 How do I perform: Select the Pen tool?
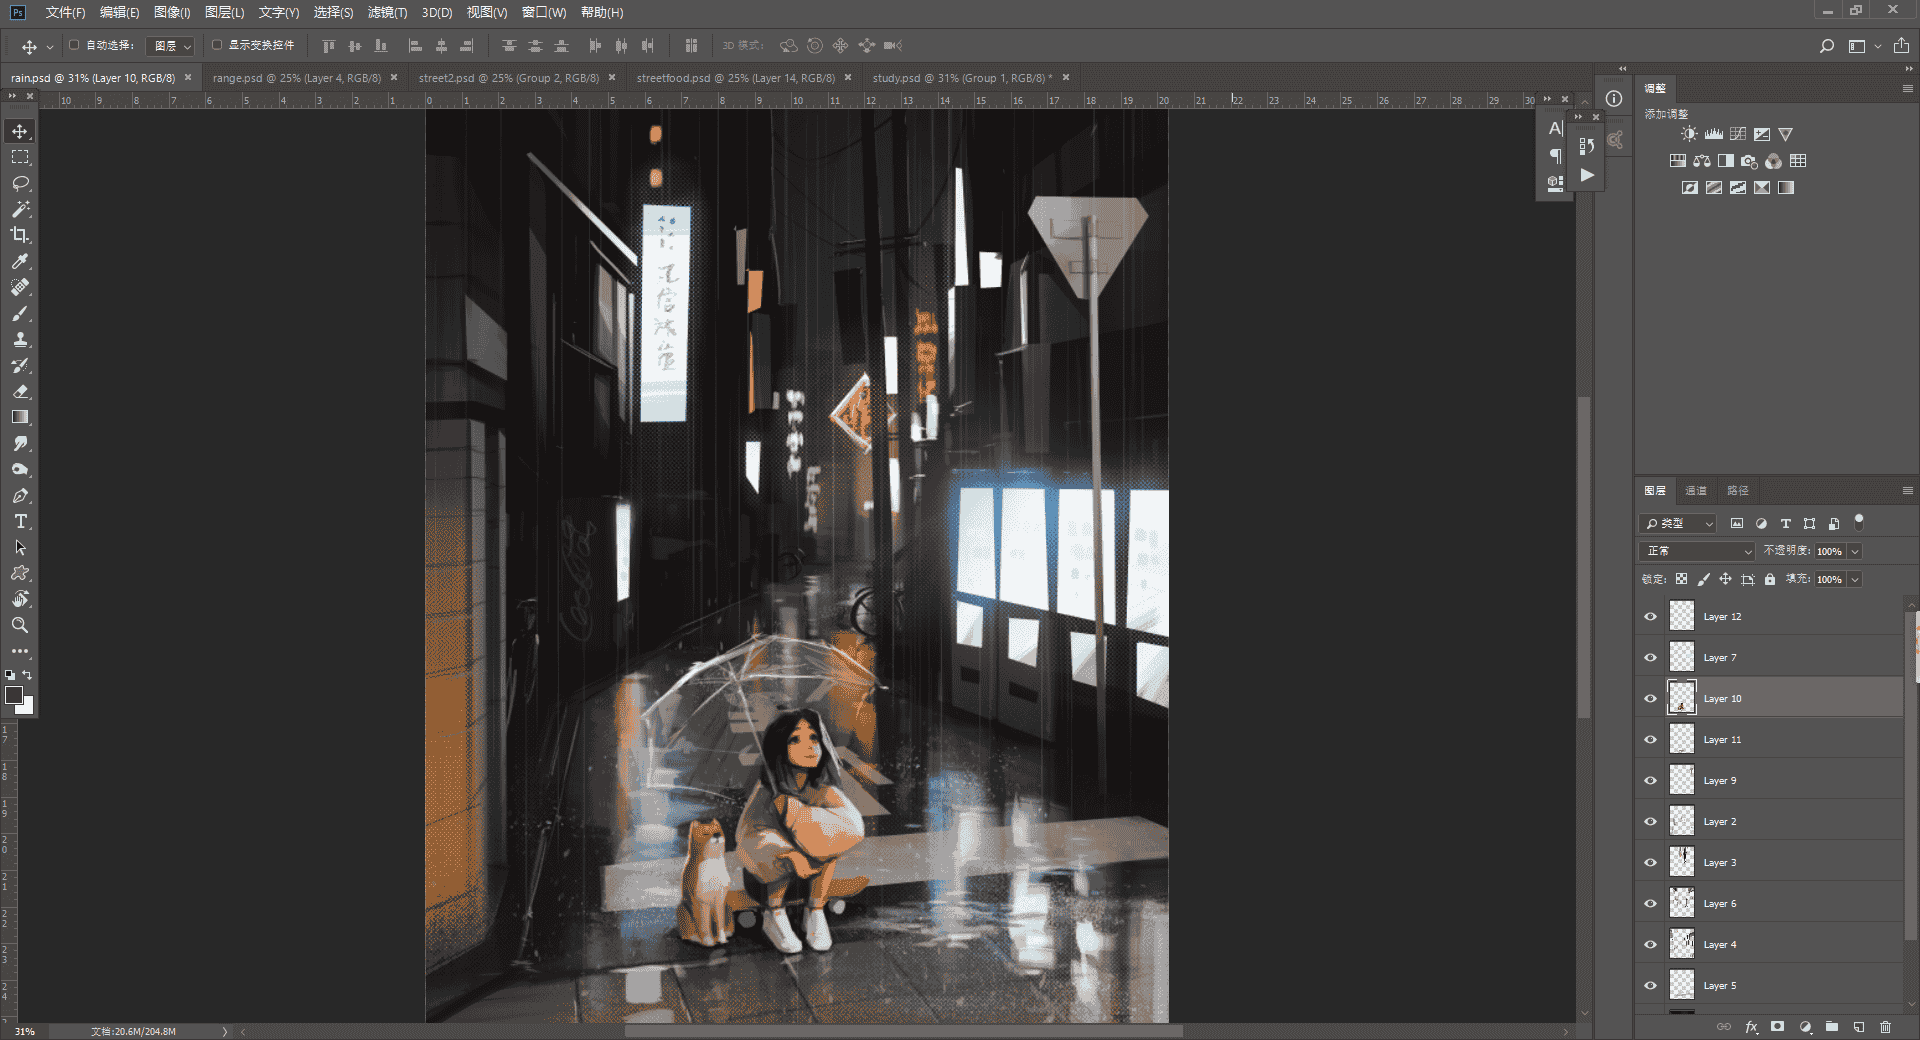coord(20,495)
